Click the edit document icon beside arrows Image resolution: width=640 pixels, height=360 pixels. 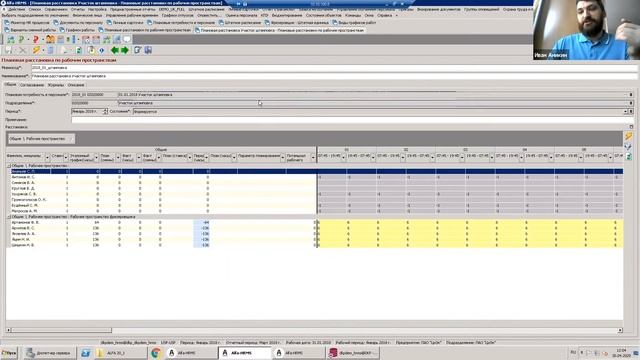tap(138, 50)
